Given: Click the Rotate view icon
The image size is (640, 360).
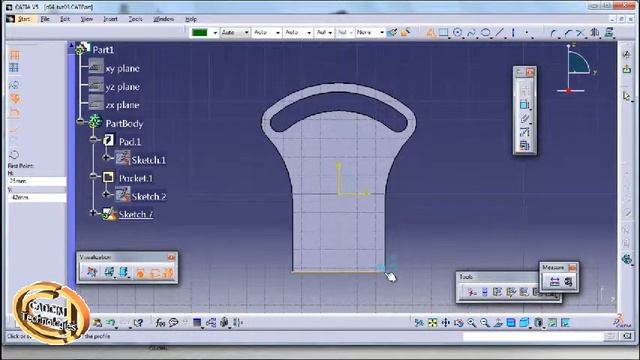Looking at the screenshot, I should coord(458,323).
